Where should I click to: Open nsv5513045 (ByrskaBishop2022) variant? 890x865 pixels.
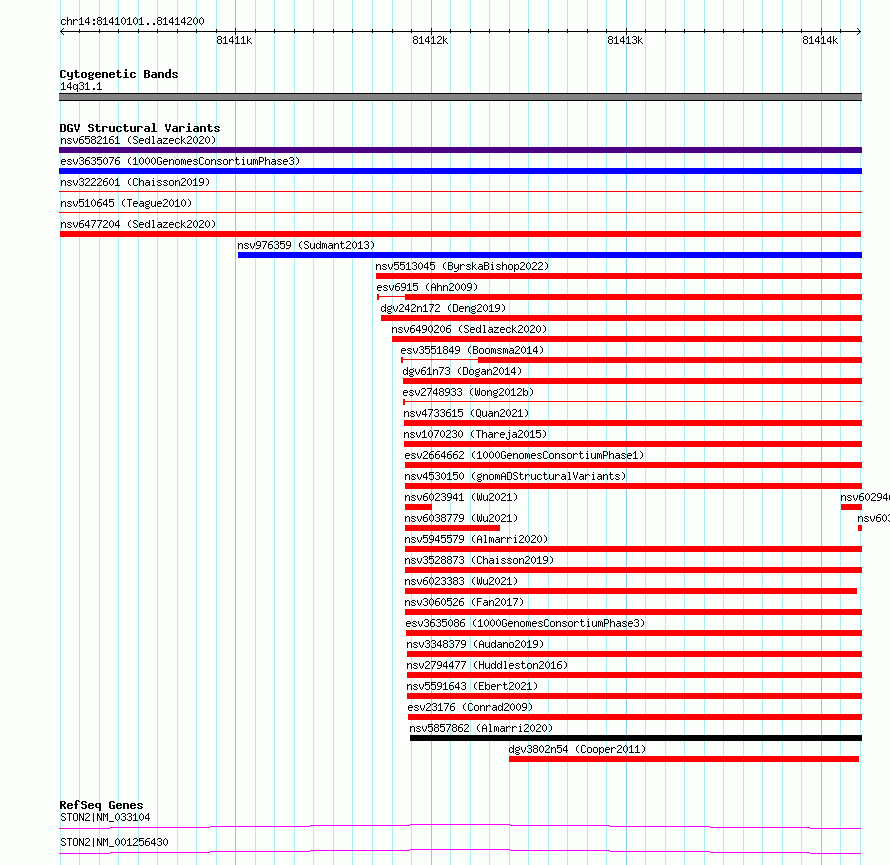(x=462, y=266)
